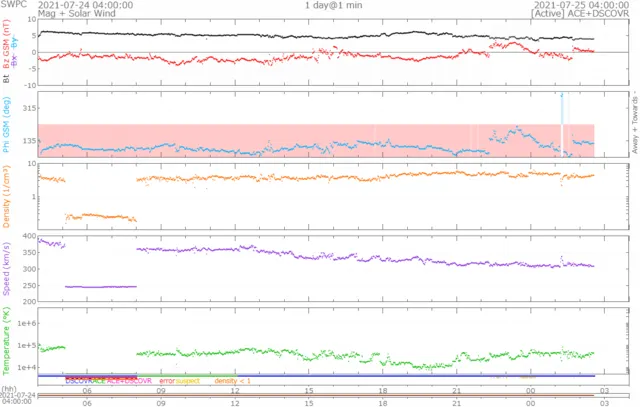
Task: Click the '00' hour tick on bottom time axis
Action: tap(530, 403)
